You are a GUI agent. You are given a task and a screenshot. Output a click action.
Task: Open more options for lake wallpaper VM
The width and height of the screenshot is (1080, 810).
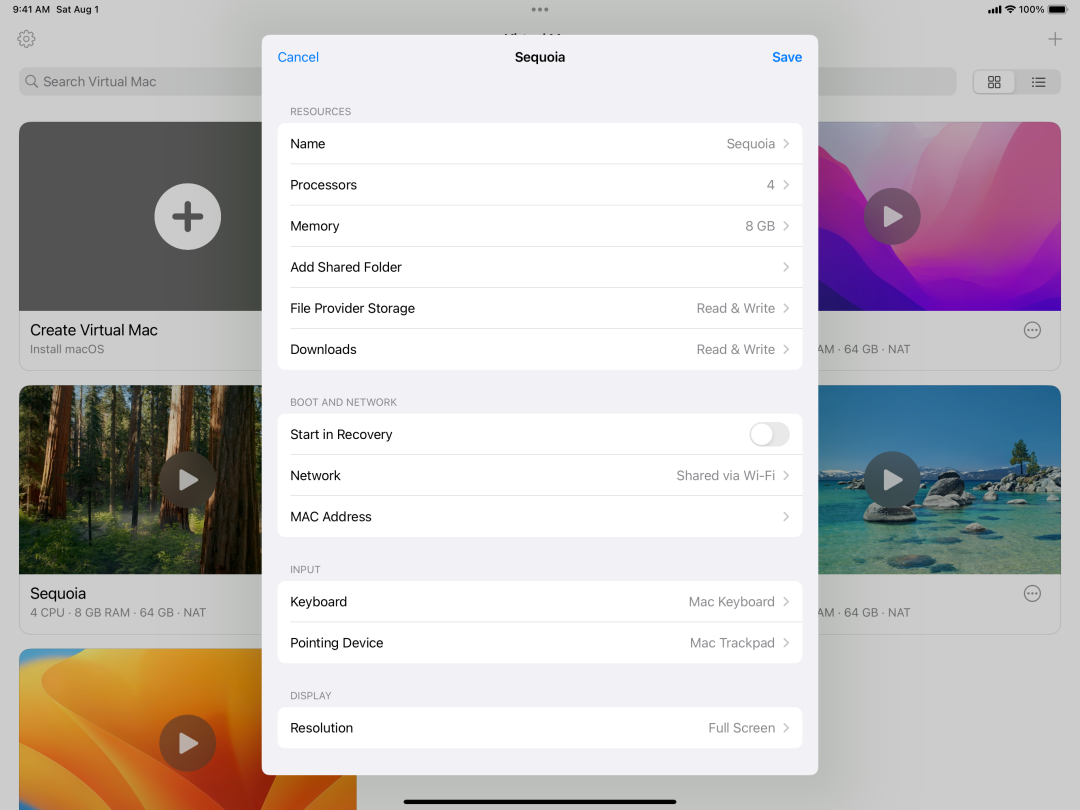click(x=1032, y=593)
